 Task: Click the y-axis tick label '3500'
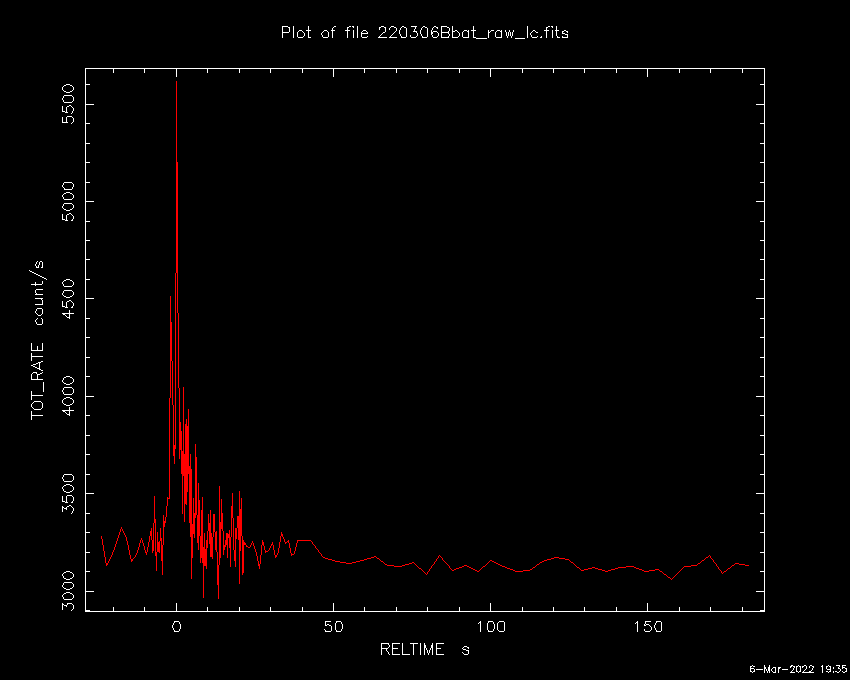(68, 493)
